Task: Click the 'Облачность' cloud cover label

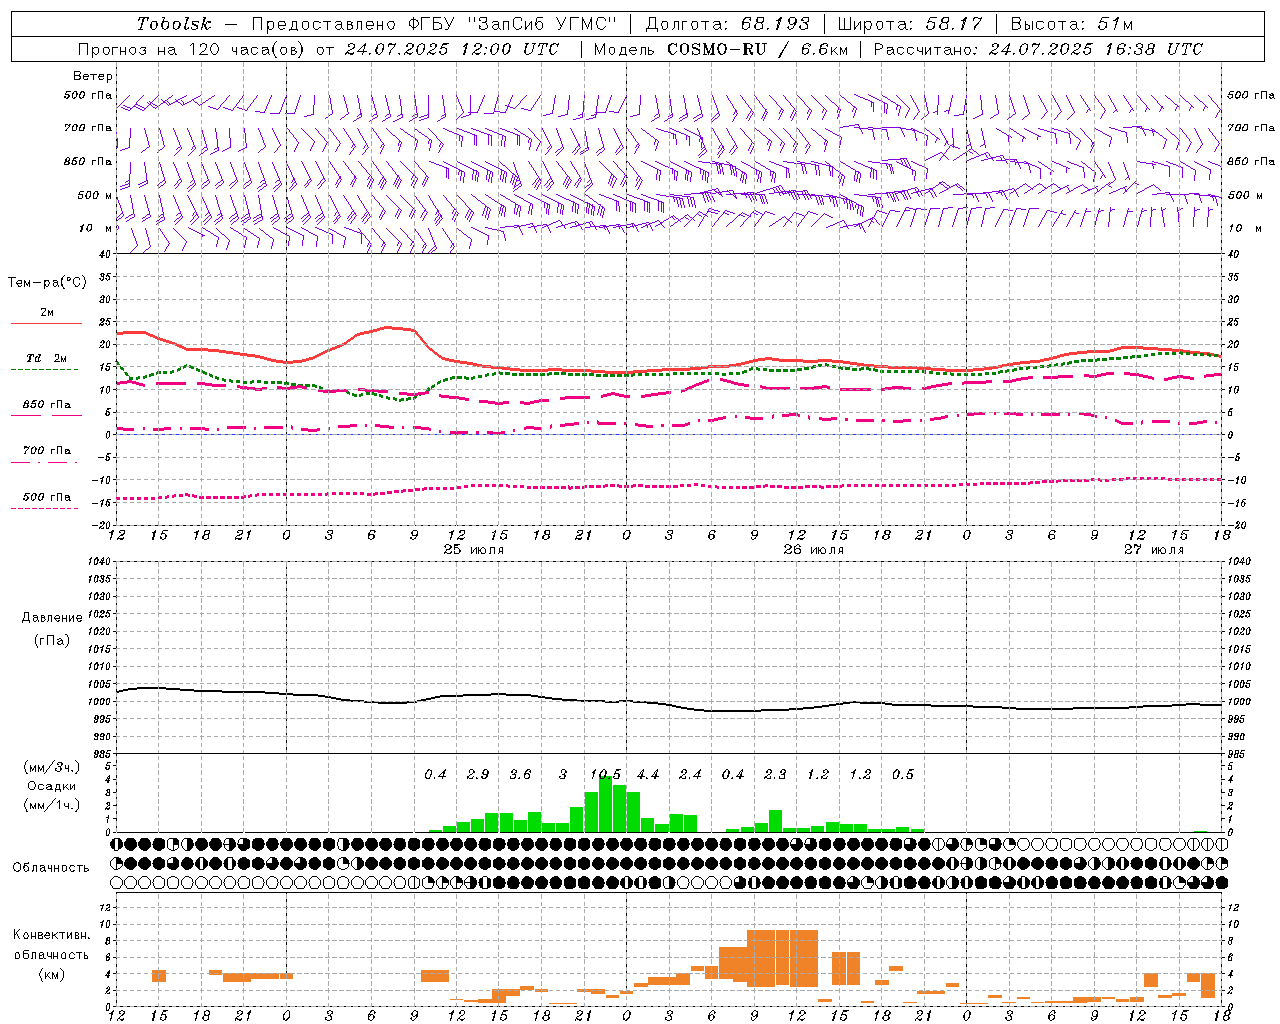Action: [51, 868]
